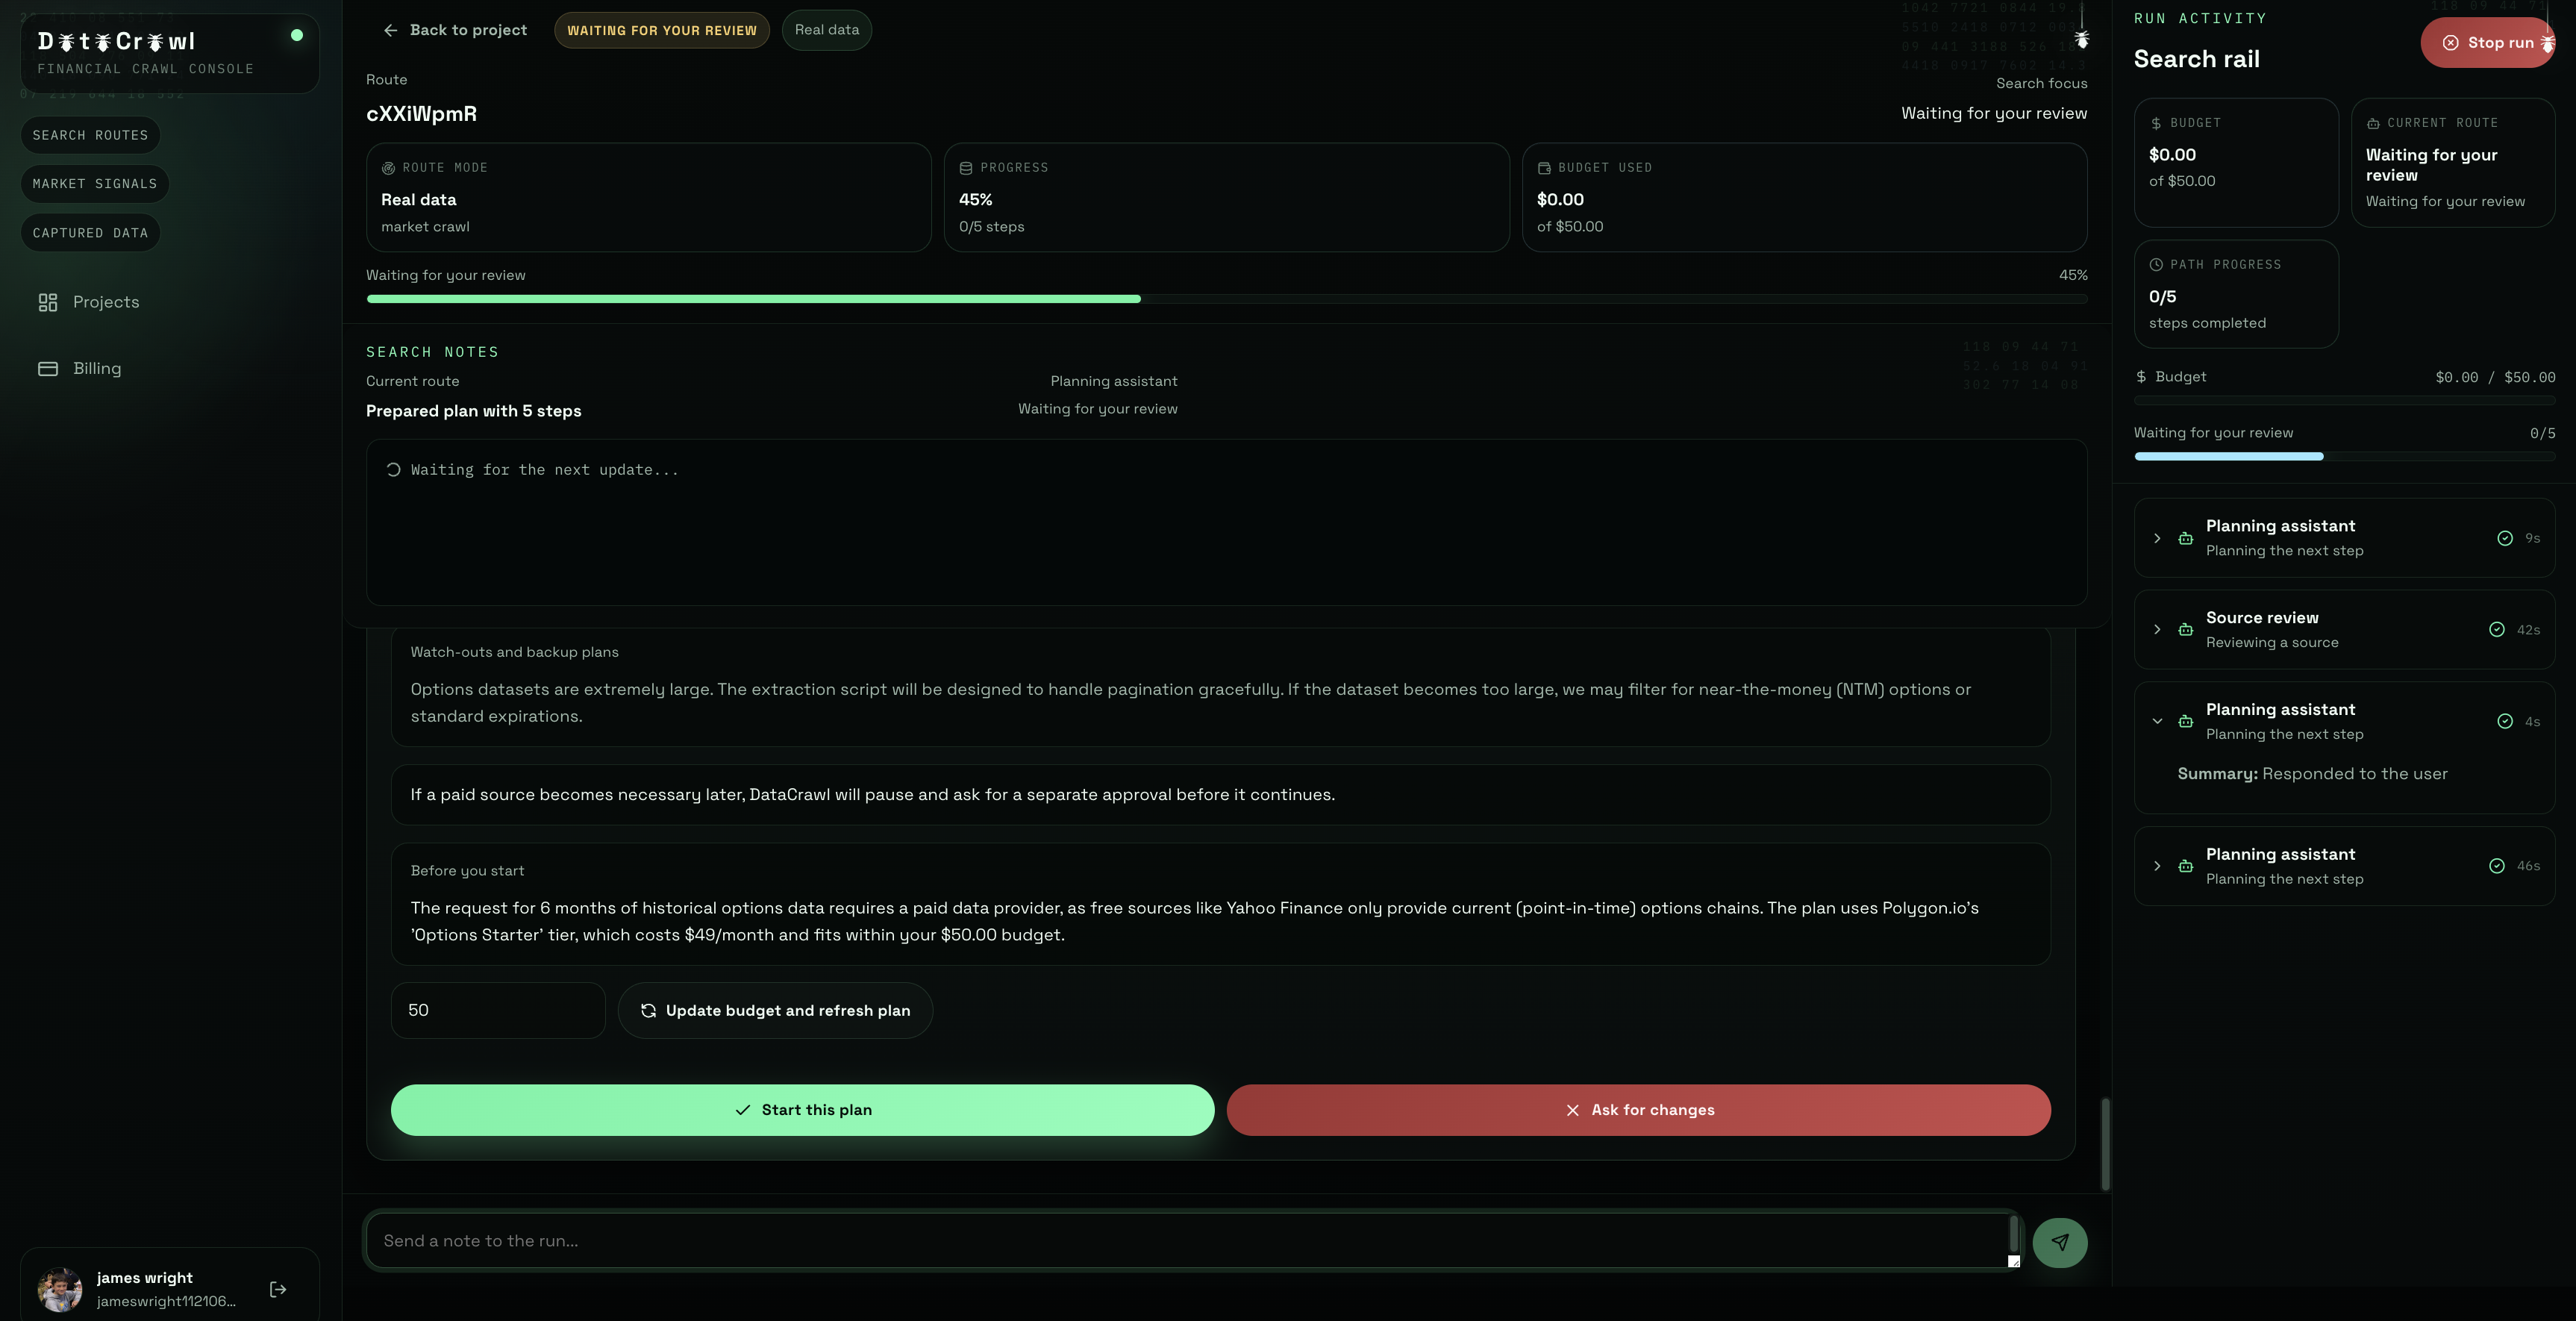Click the green route progress bar at 45%

coord(753,299)
